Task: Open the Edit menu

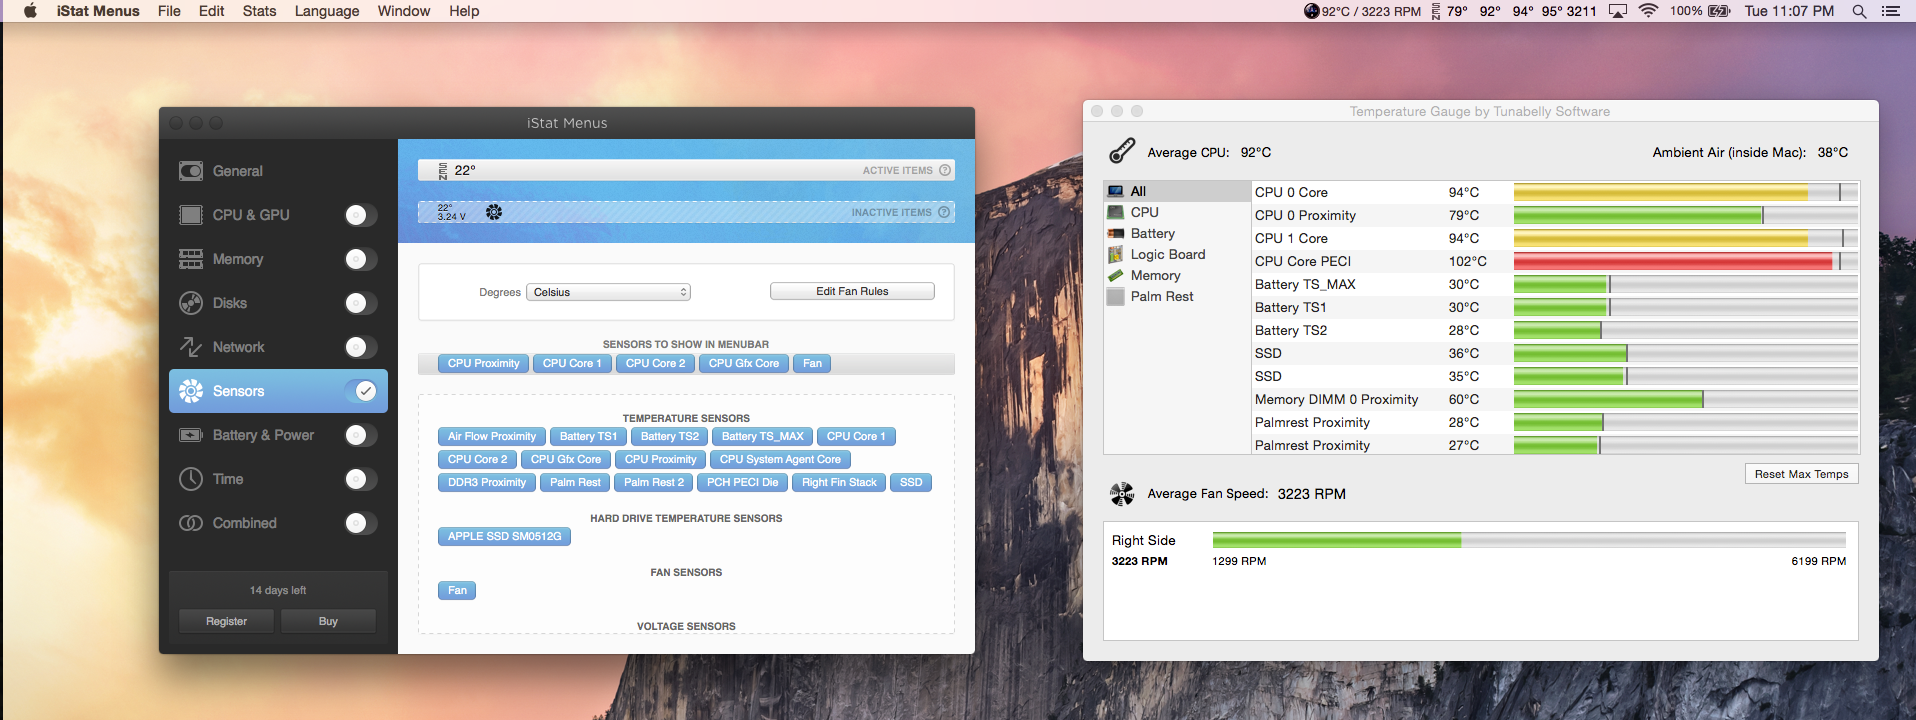Action: 211,11
